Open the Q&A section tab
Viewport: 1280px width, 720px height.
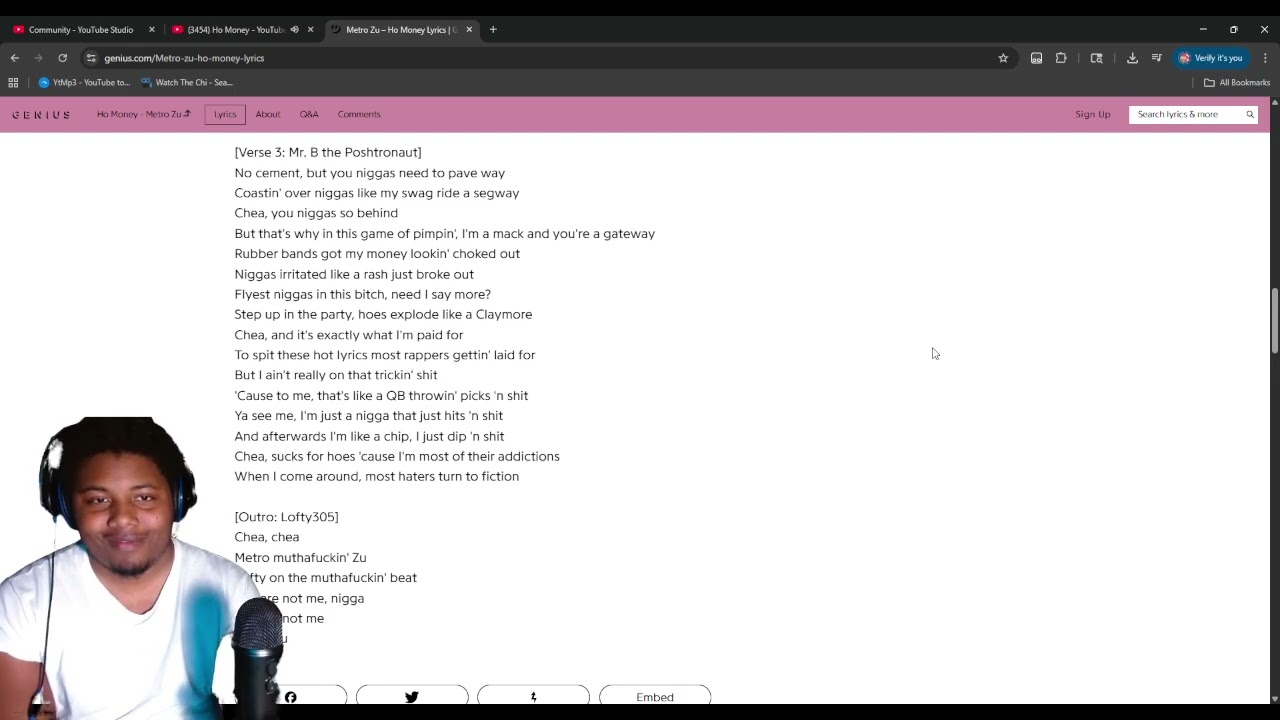(309, 114)
